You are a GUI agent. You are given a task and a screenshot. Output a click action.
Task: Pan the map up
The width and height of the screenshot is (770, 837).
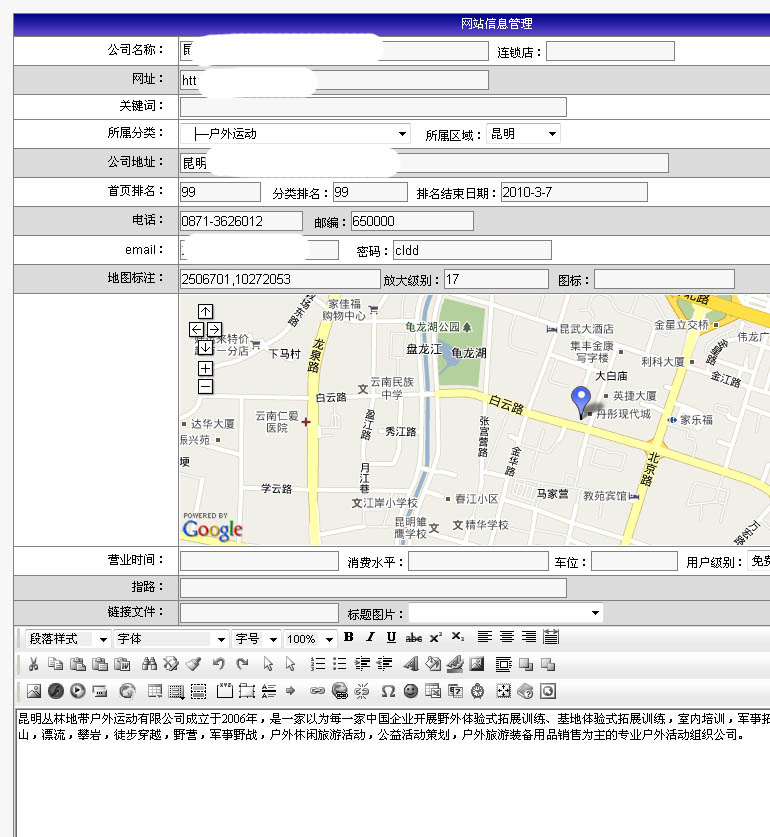tap(205, 311)
